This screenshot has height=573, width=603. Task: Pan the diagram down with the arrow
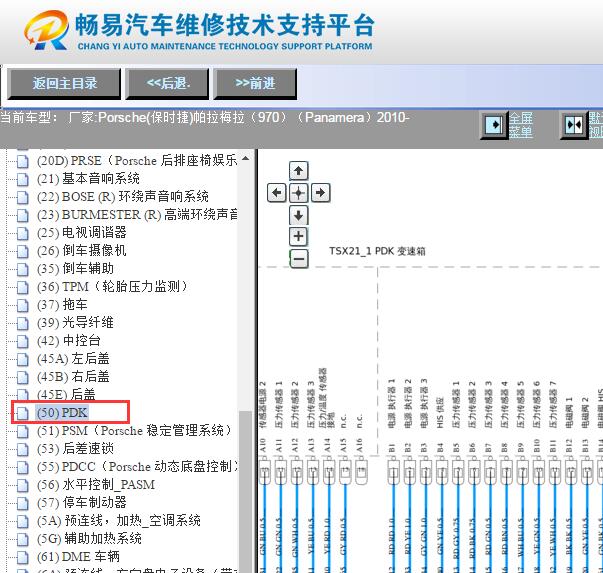298,215
